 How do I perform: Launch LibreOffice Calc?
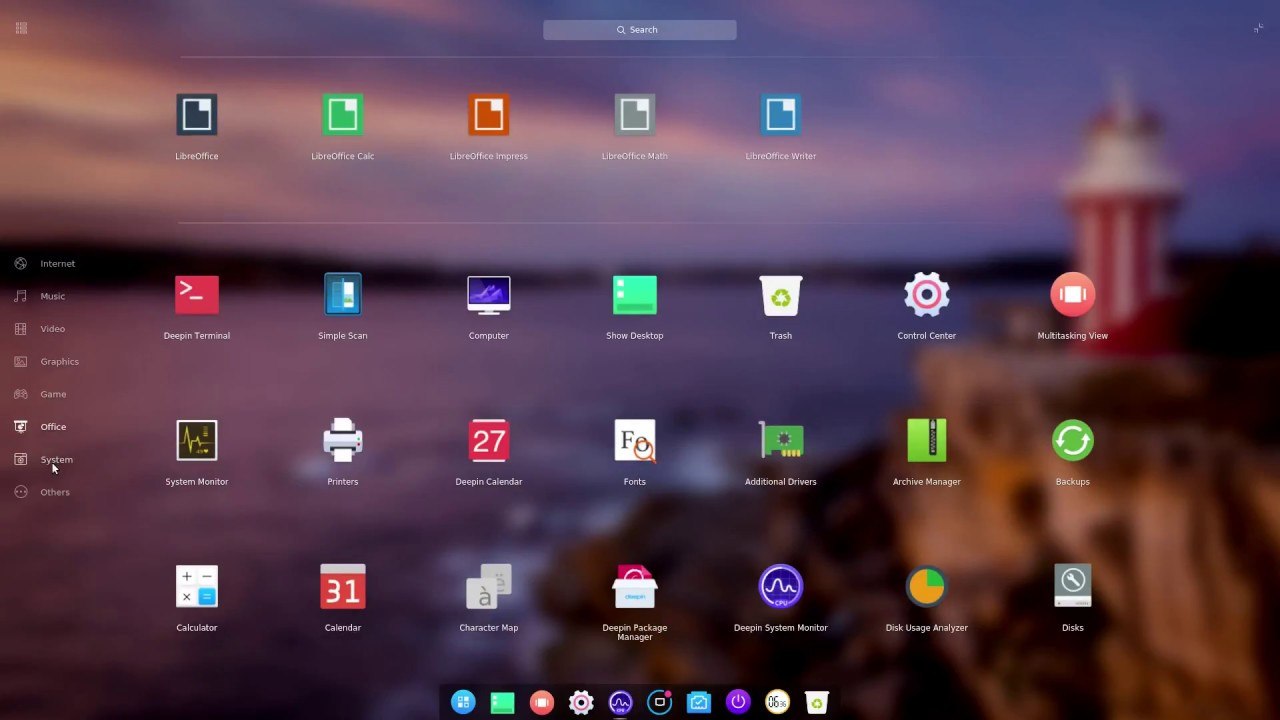coord(343,115)
